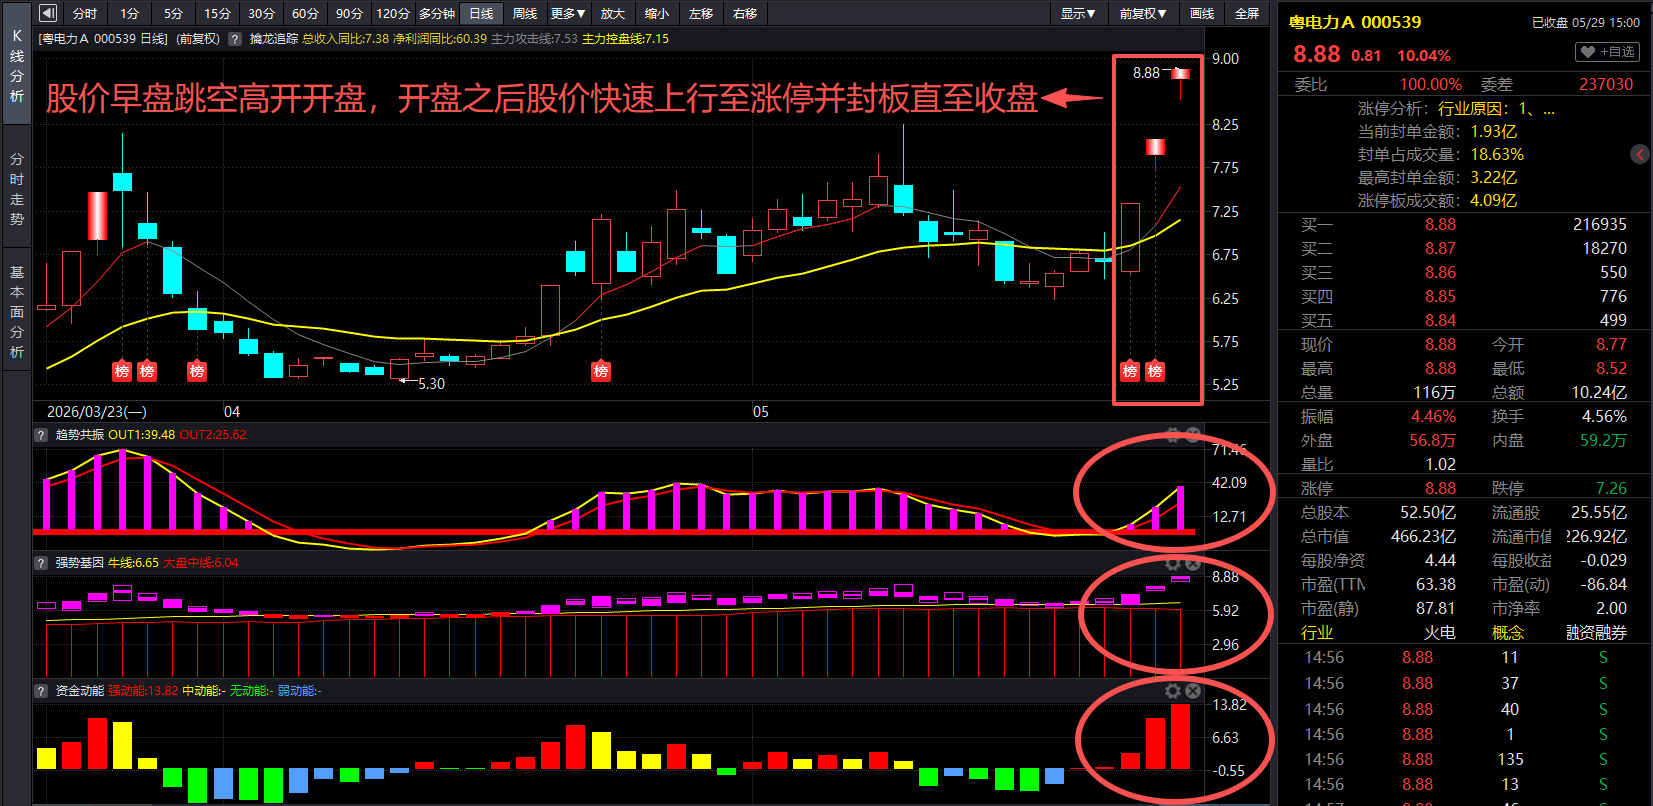The height and width of the screenshot is (806, 1653).
Task: Click the 5.30 low price label on chart
Action: [x=431, y=384]
